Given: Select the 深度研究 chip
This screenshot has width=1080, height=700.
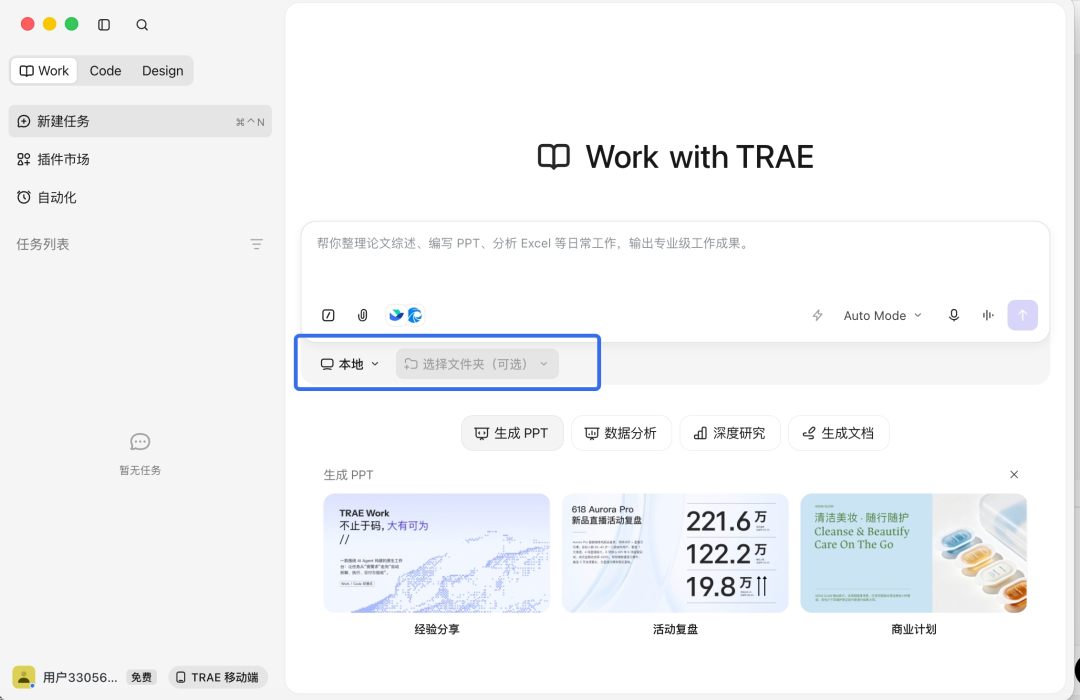Looking at the screenshot, I should pyautogui.click(x=729, y=433).
